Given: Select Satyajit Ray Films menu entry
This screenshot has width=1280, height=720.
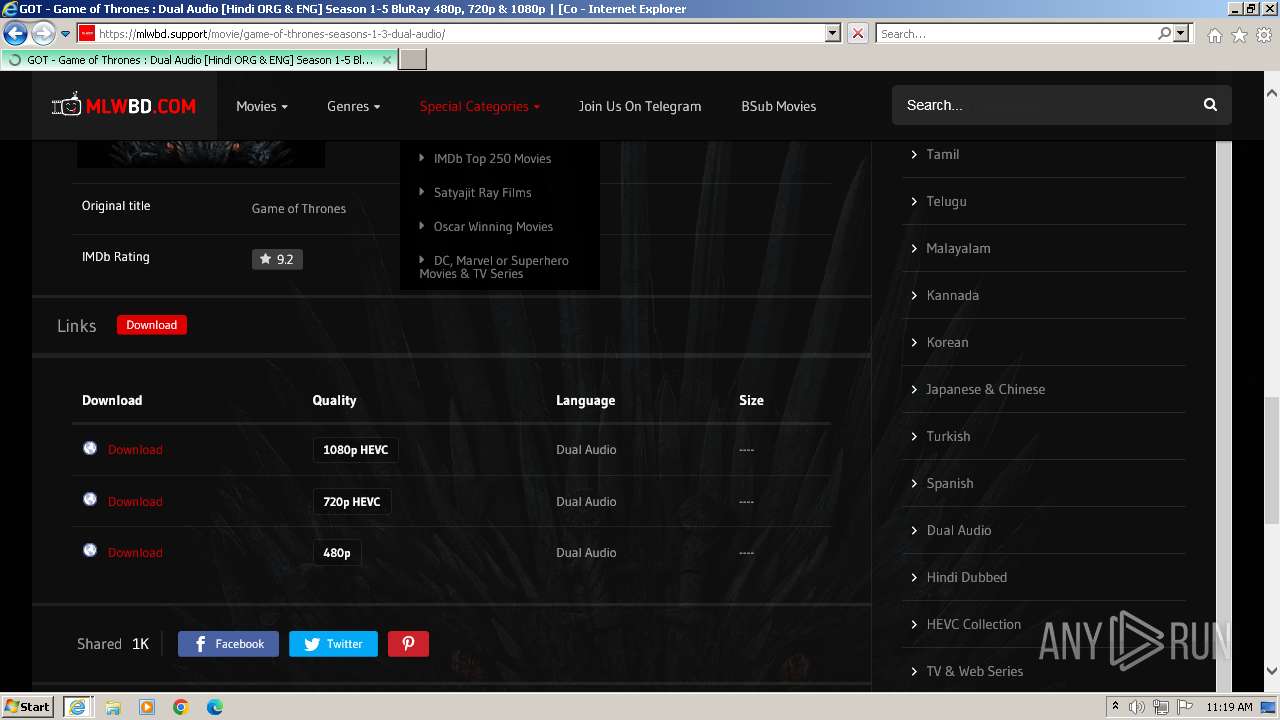Looking at the screenshot, I should click(x=482, y=192).
